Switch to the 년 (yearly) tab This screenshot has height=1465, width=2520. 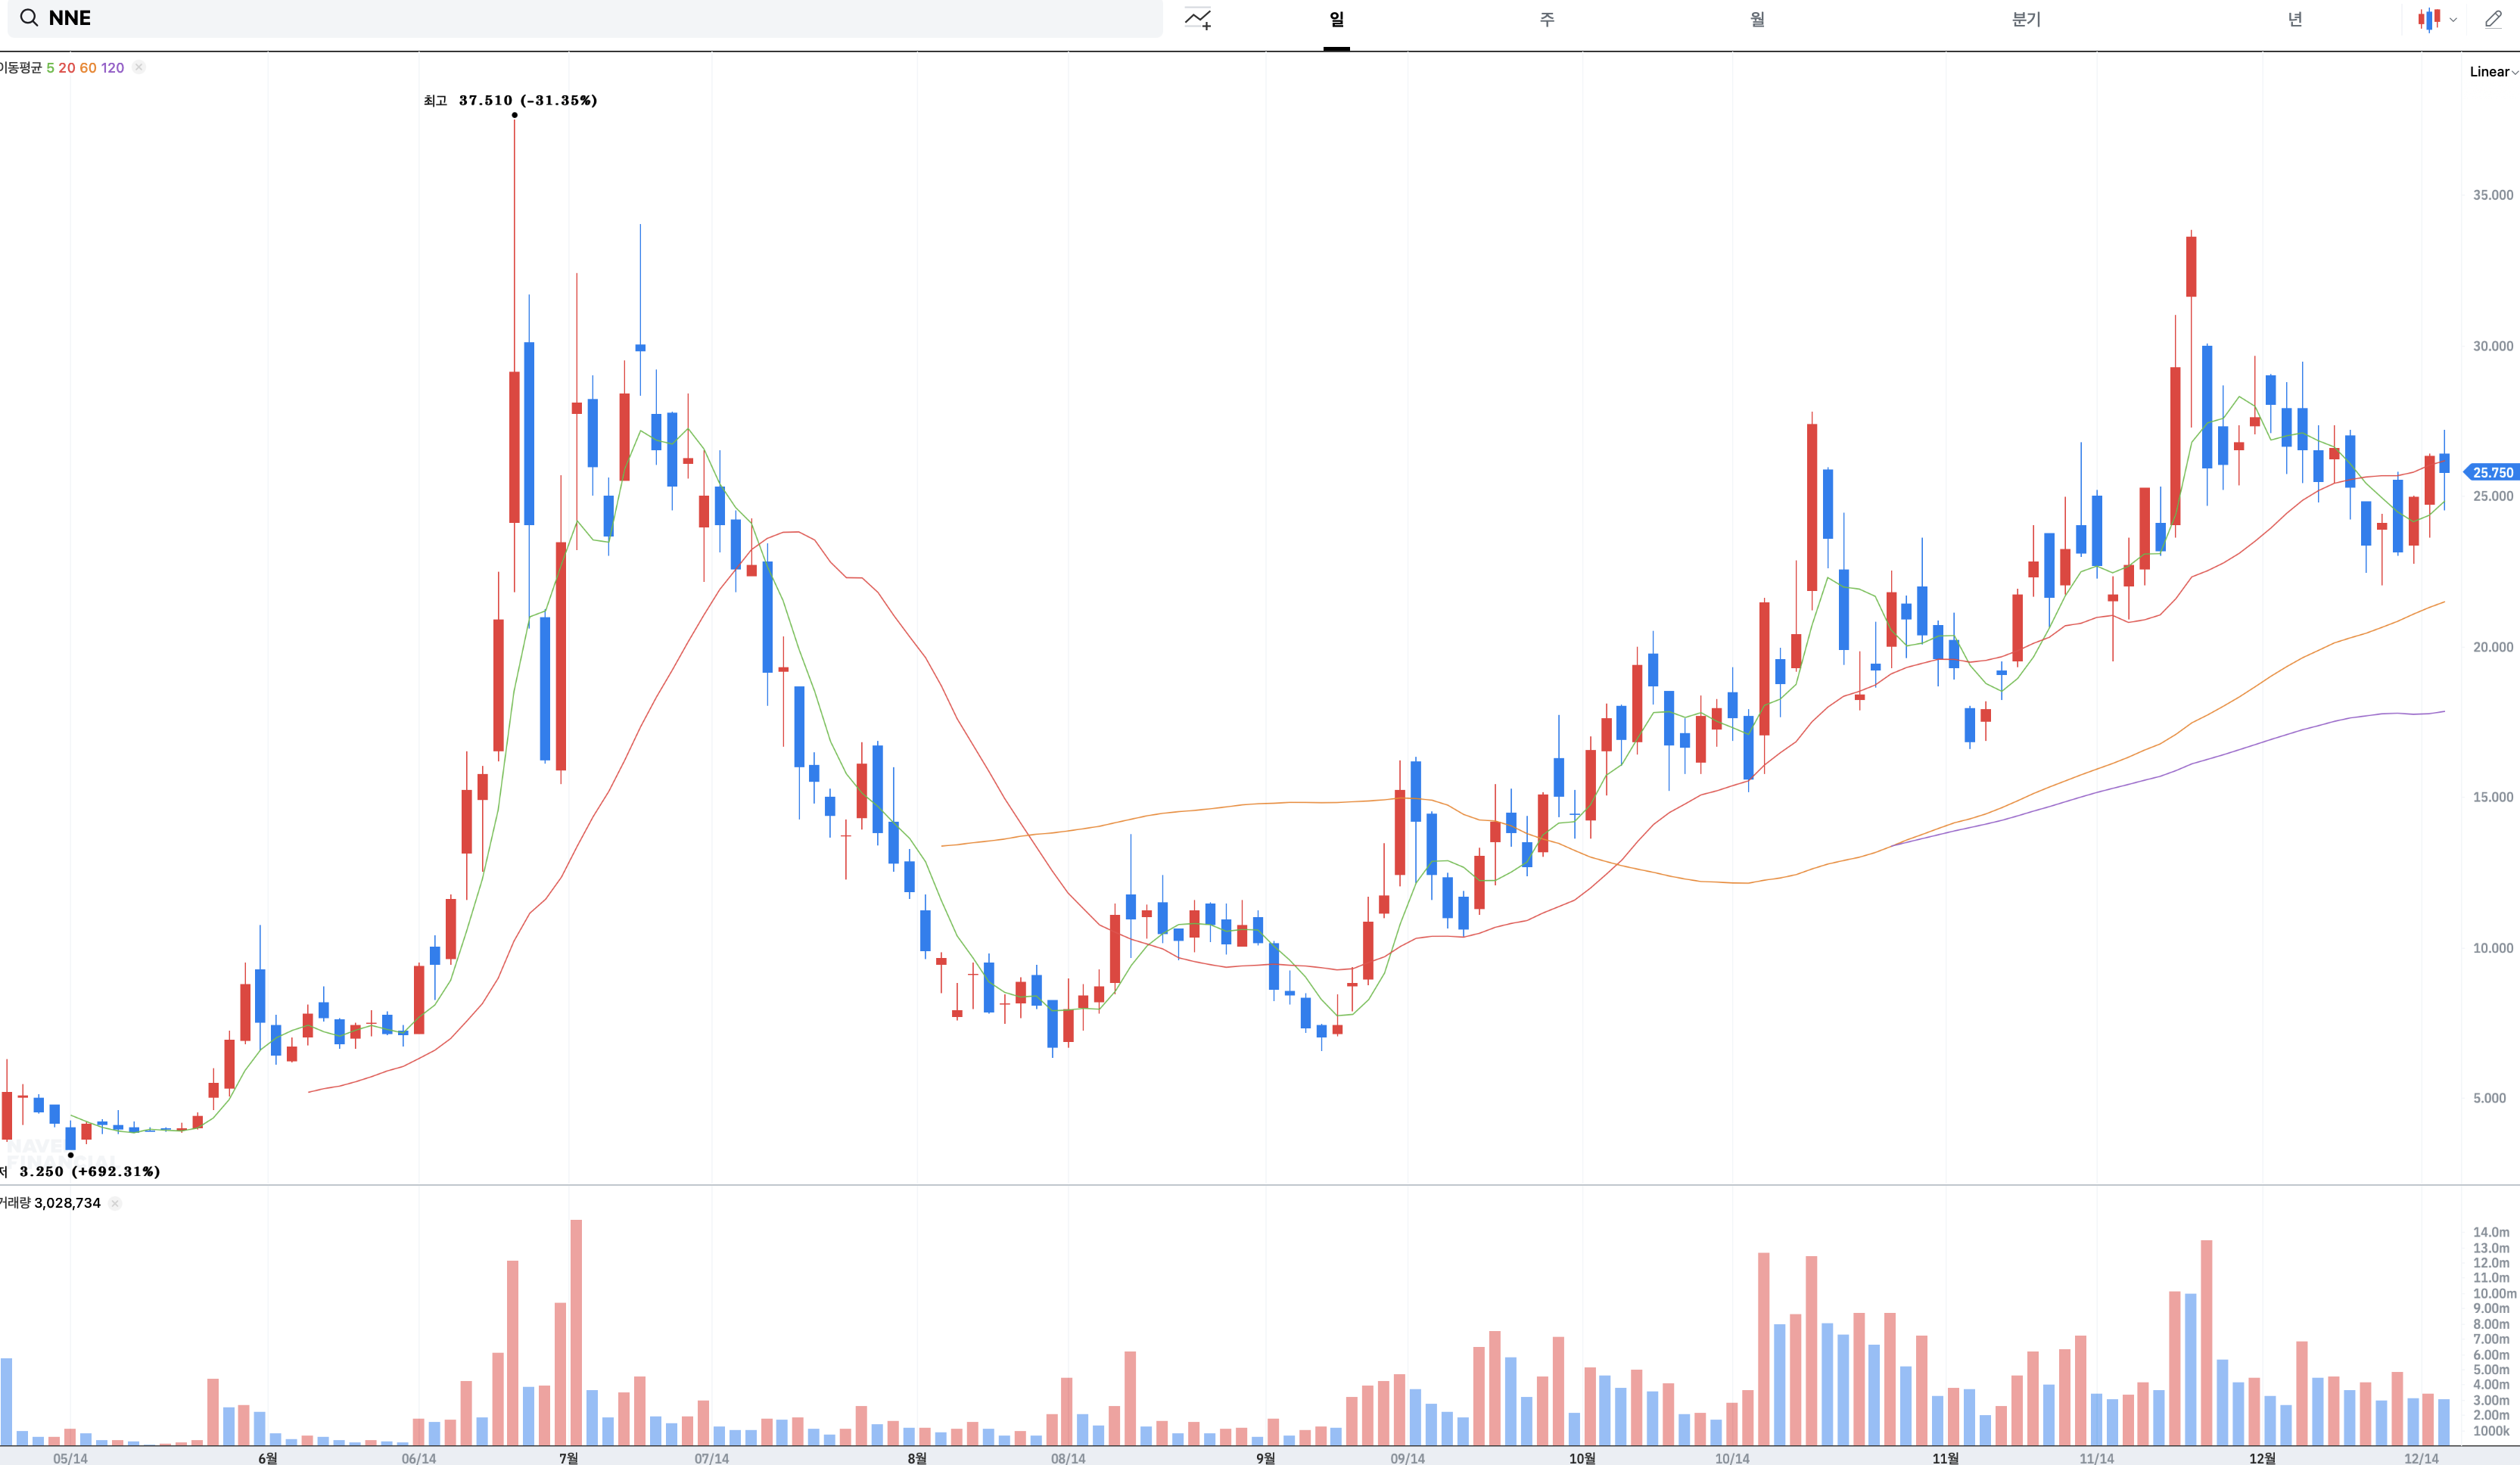[x=2295, y=20]
